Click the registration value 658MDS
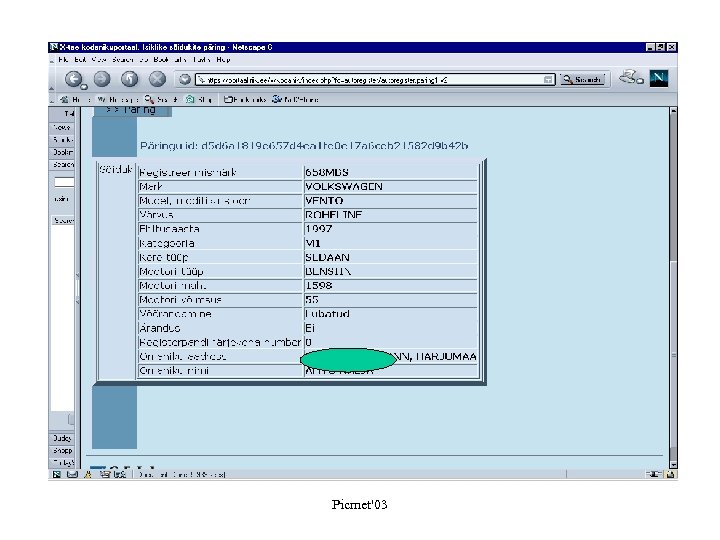720x540 pixels. [x=327, y=172]
